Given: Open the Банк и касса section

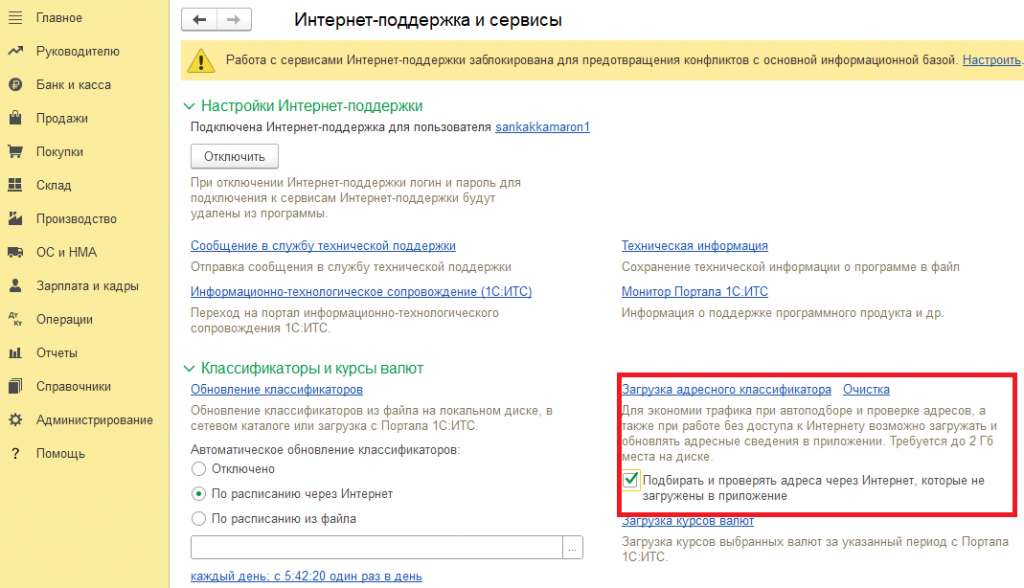Looking at the screenshot, I should pyautogui.click(x=73, y=85).
